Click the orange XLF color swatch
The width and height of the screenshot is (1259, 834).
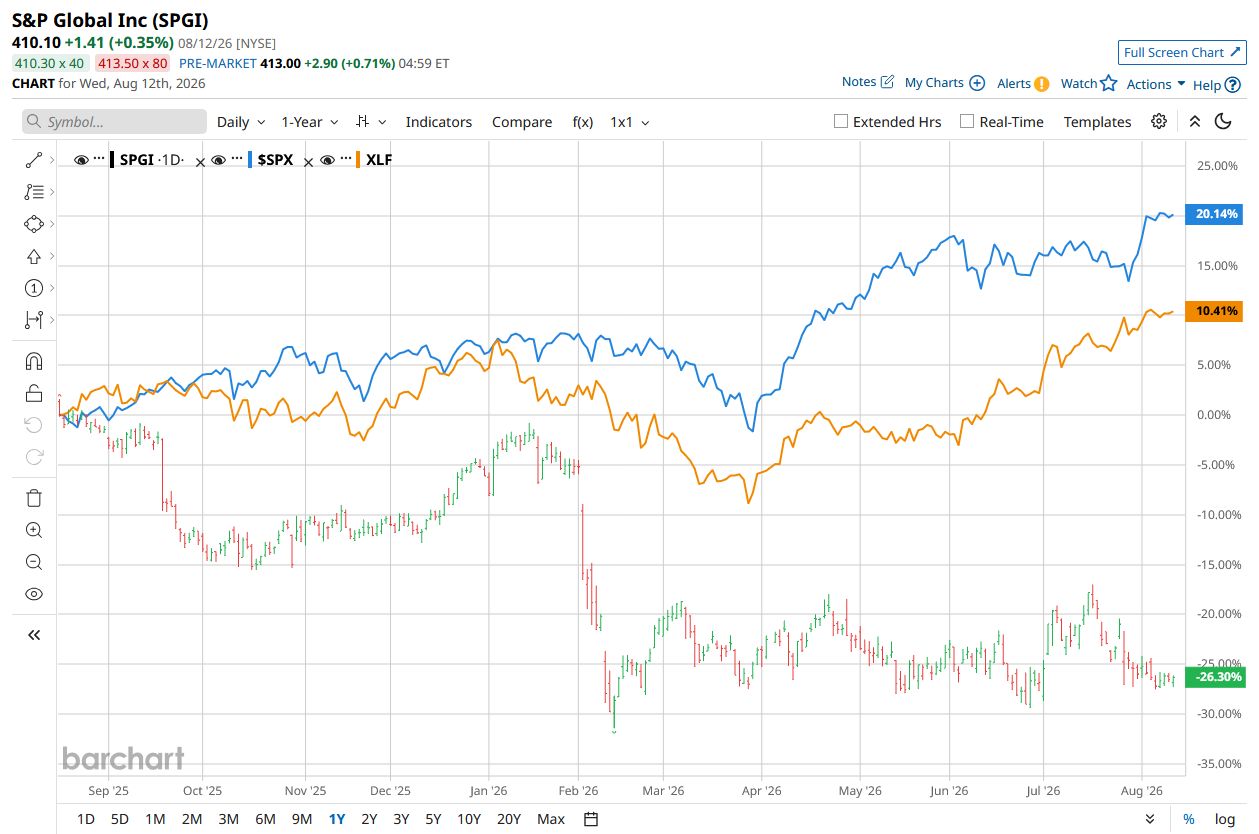[x=358, y=159]
